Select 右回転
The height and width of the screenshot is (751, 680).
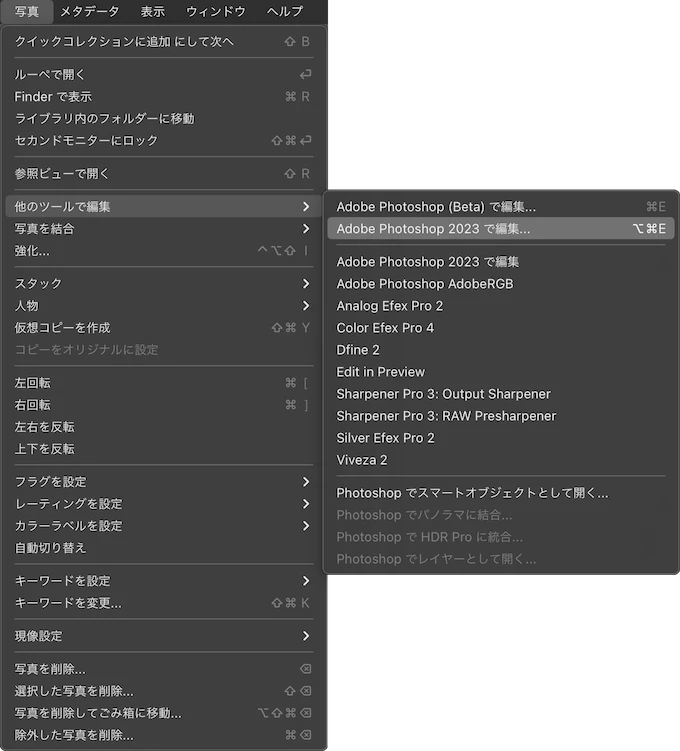pyautogui.click(x=164, y=405)
